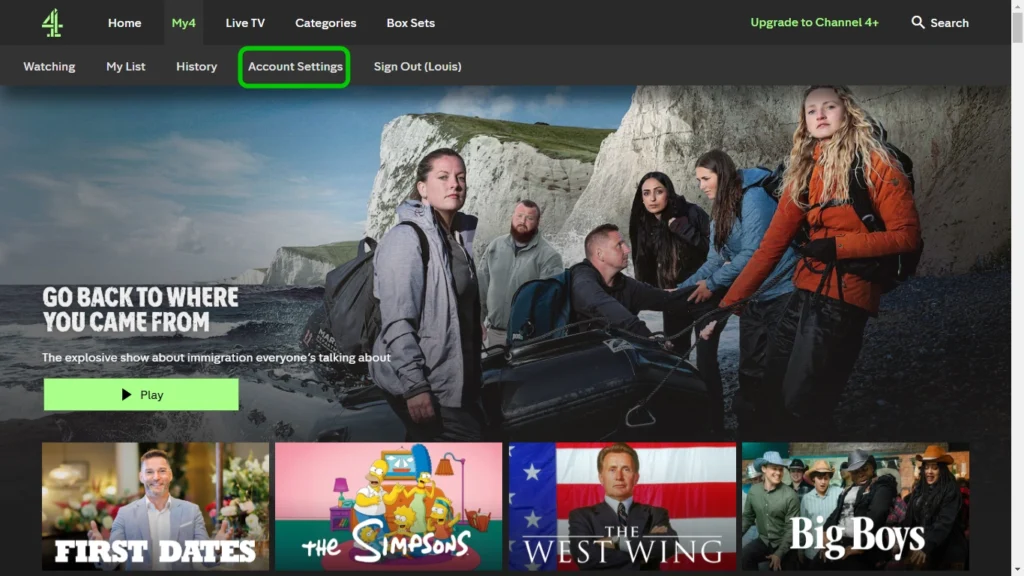Open the Search magnifier icon

click(x=918, y=22)
